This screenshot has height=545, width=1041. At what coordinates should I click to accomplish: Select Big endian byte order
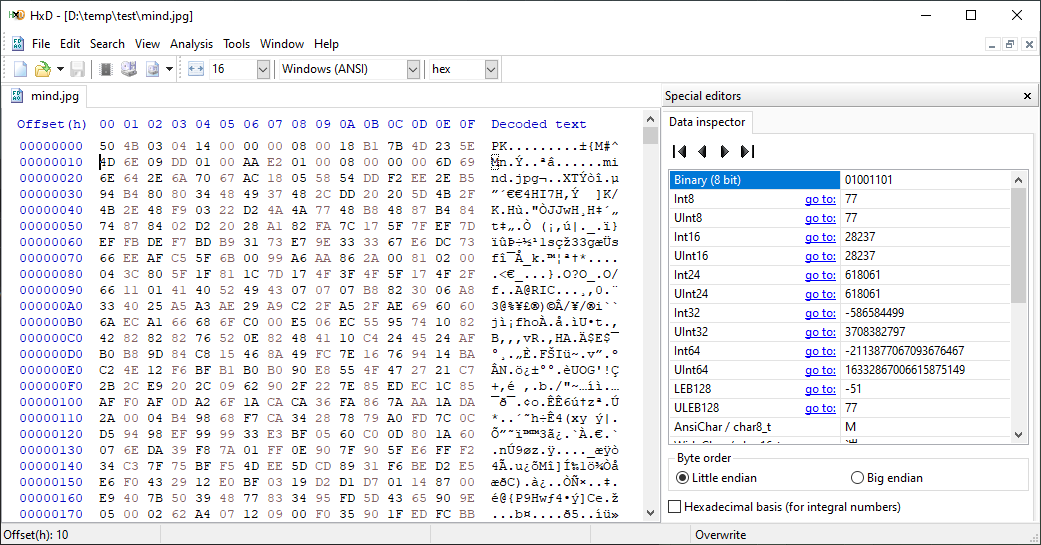pos(886,478)
